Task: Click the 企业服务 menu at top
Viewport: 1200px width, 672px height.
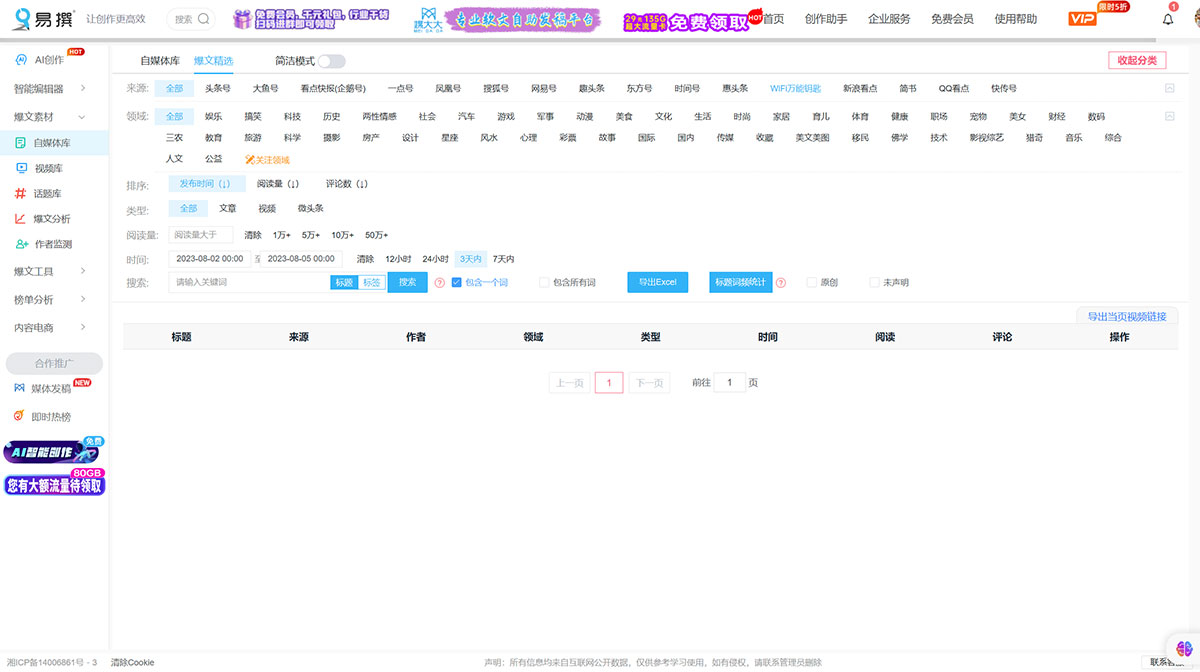Action: [889, 18]
